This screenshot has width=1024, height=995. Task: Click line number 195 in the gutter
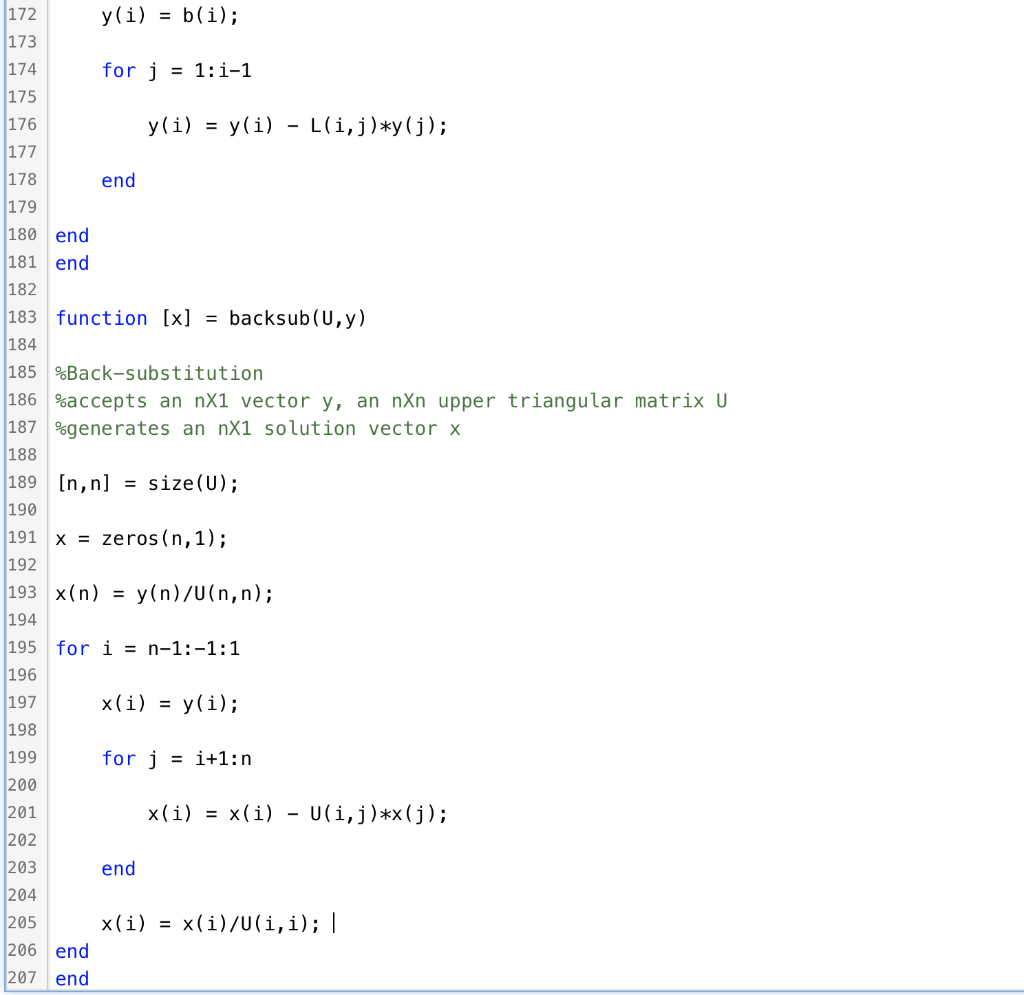(x=20, y=647)
